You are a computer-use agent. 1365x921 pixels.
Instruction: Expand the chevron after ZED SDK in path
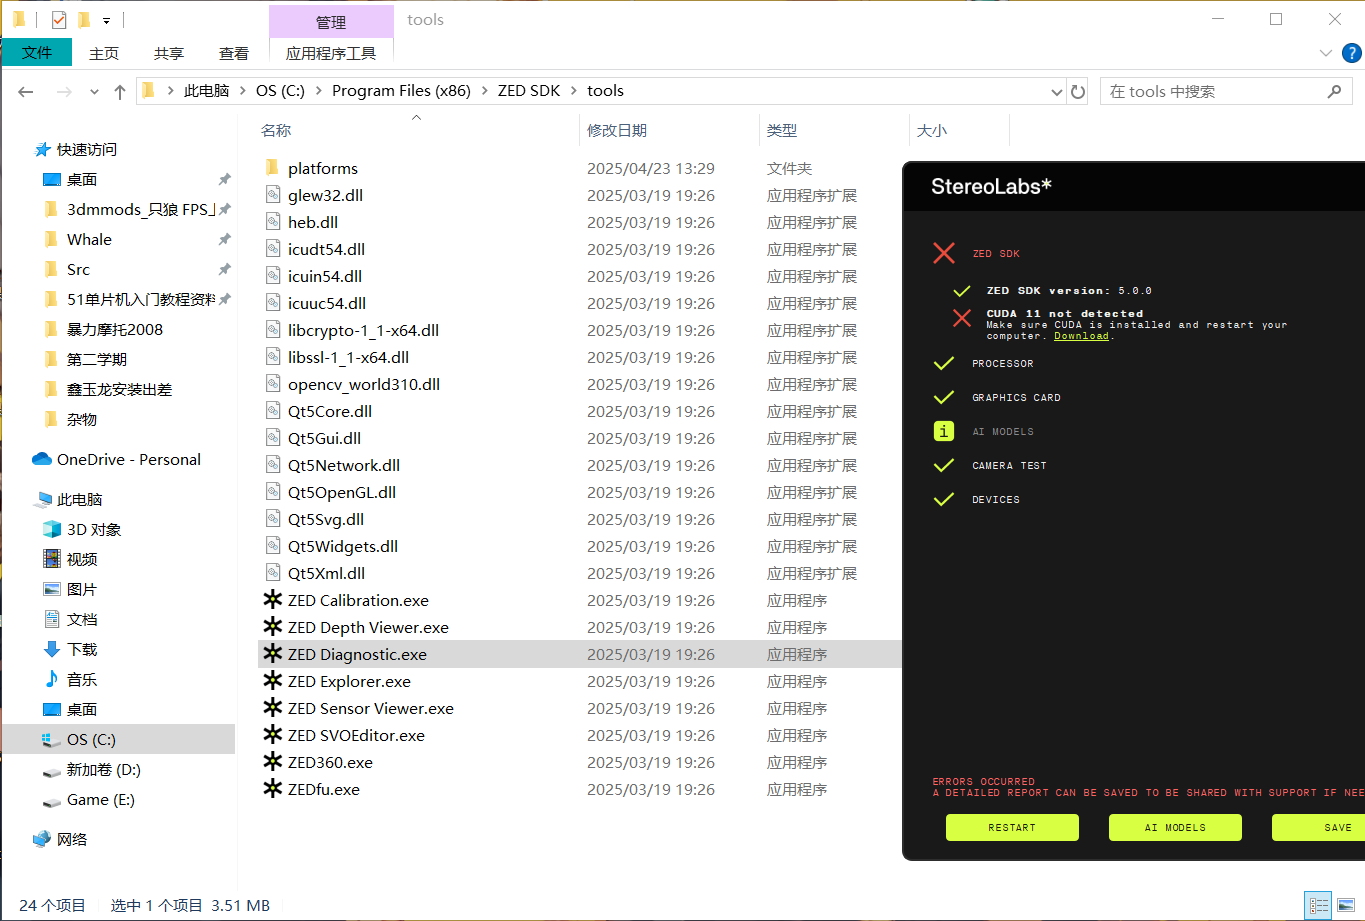tap(574, 91)
